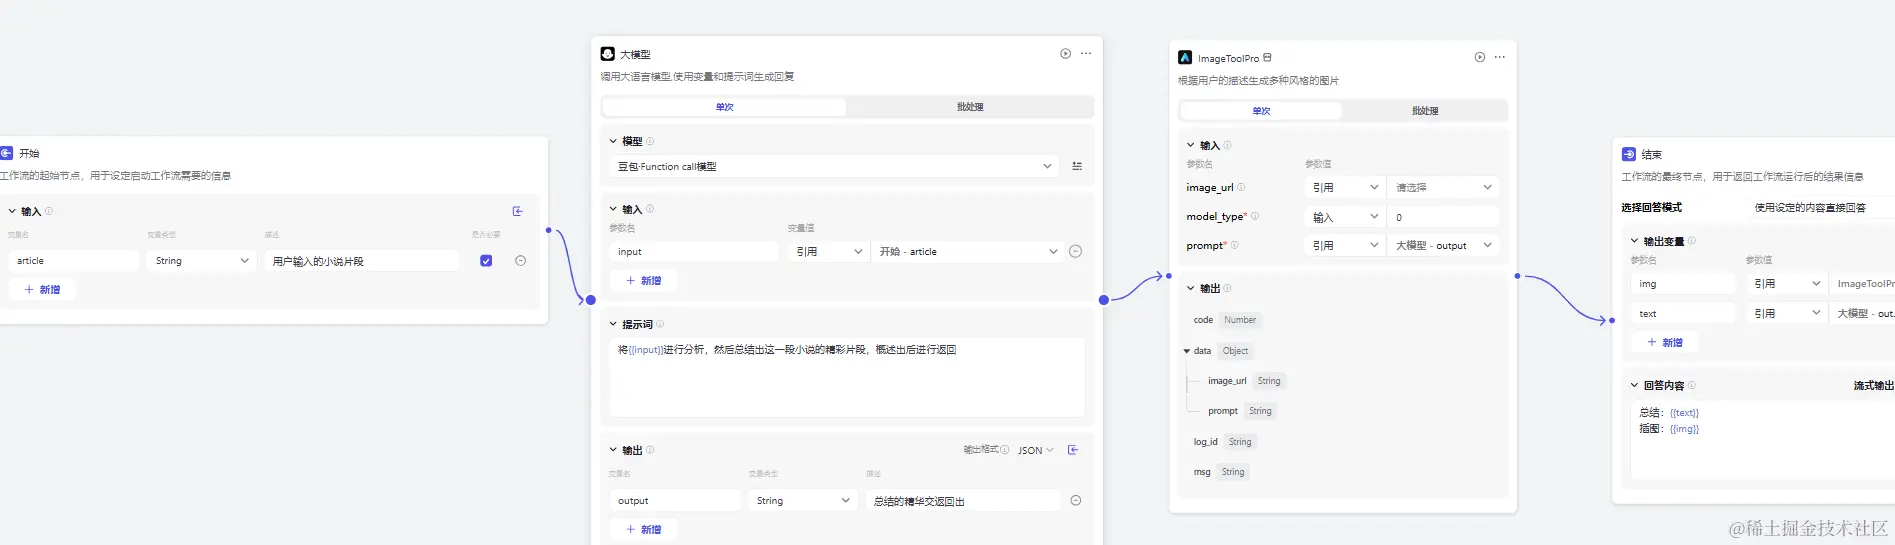
Task: Click 新增 under 大模型 输出 section
Action: click(x=644, y=530)
